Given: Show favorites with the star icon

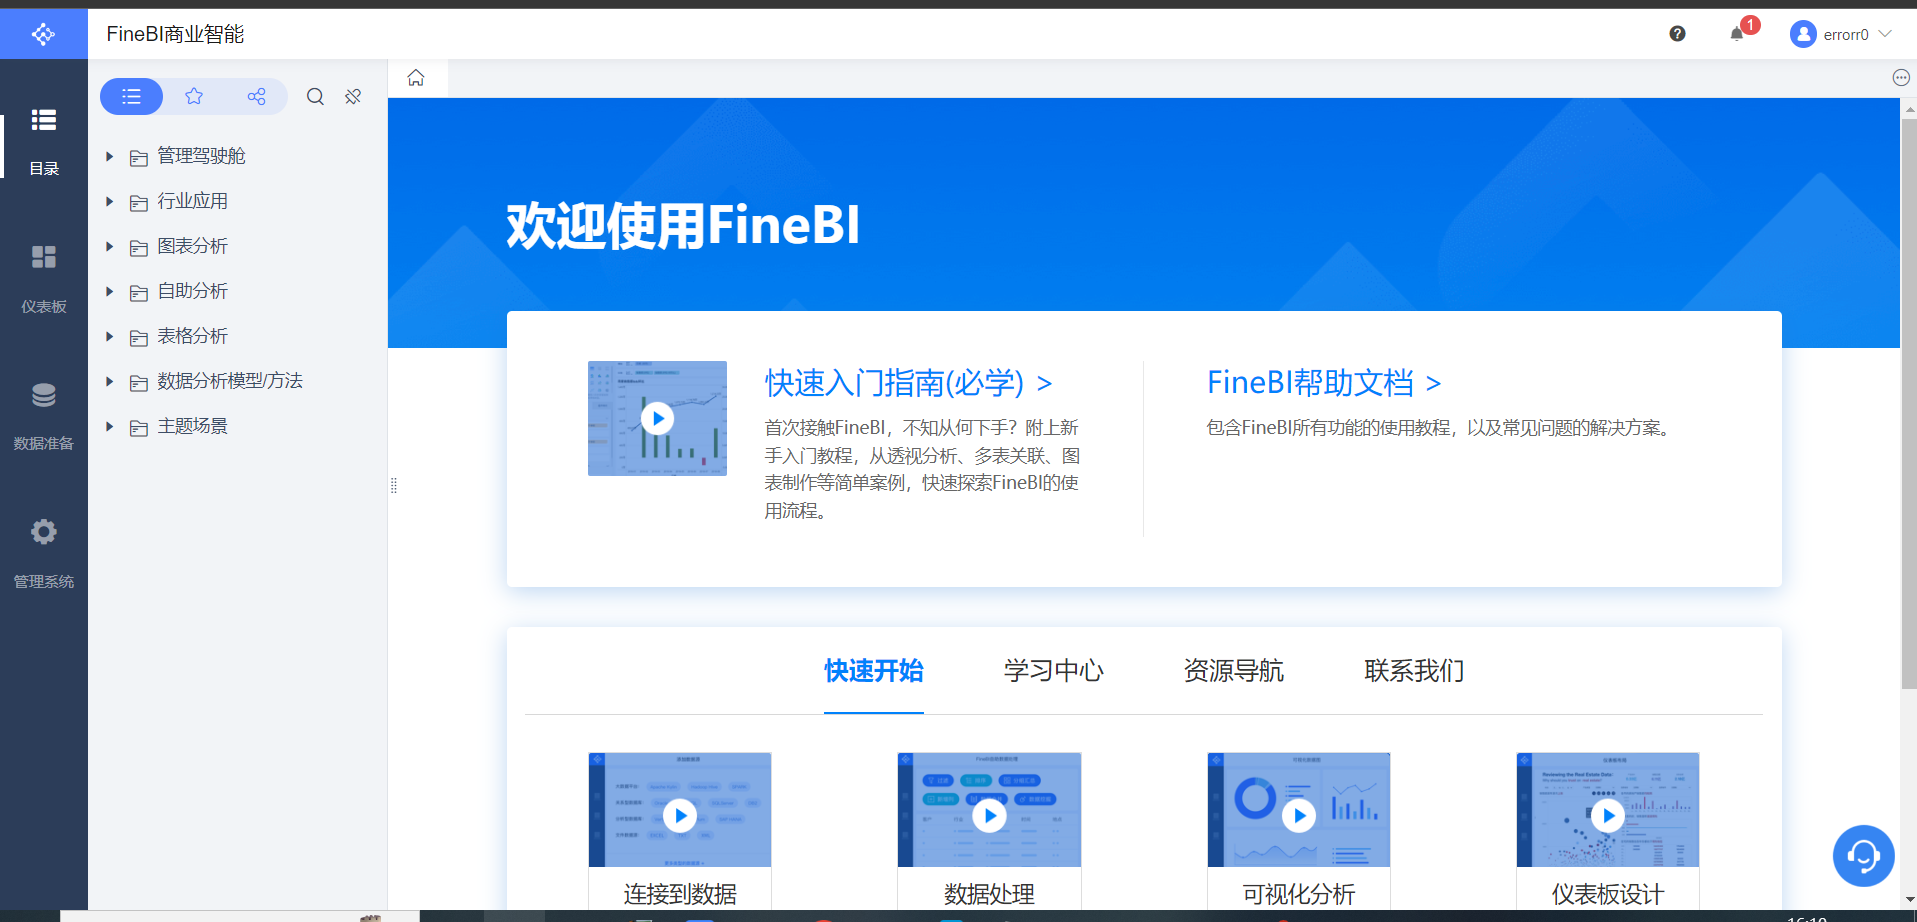Looking at the screenshot, I should click(x=194, y=96).
